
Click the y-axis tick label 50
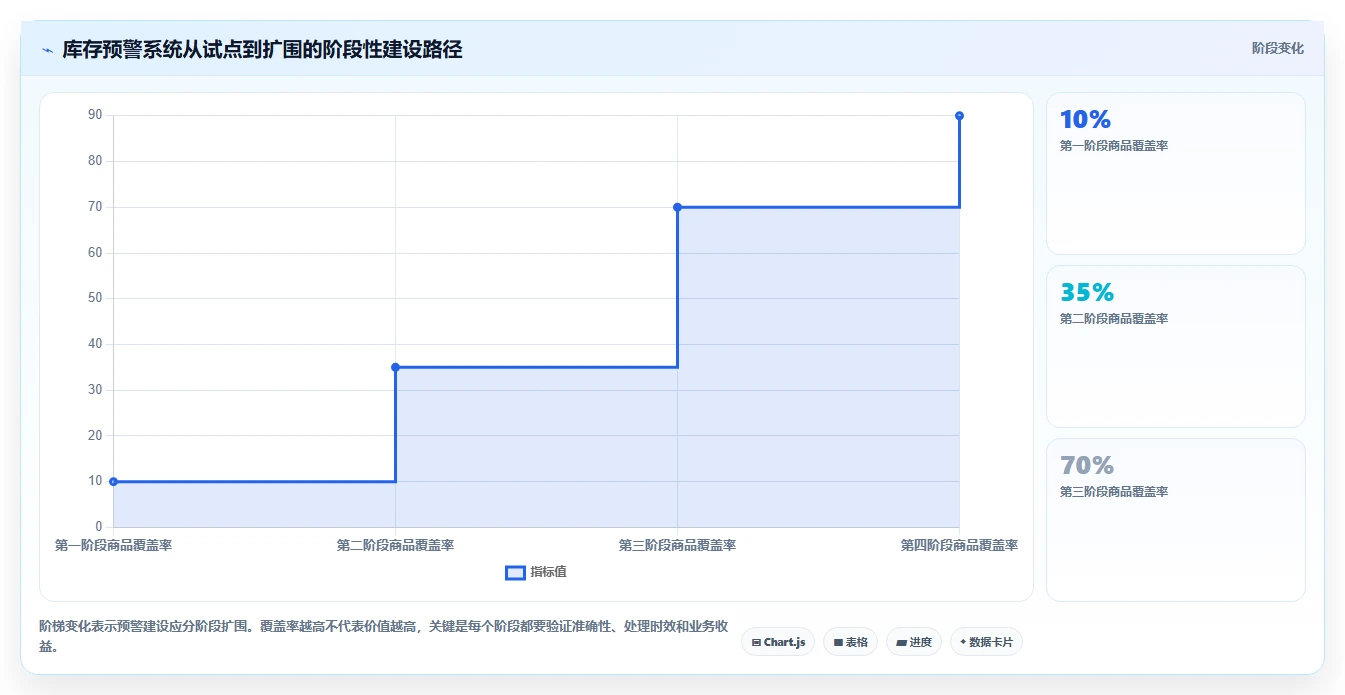(95, 298)
